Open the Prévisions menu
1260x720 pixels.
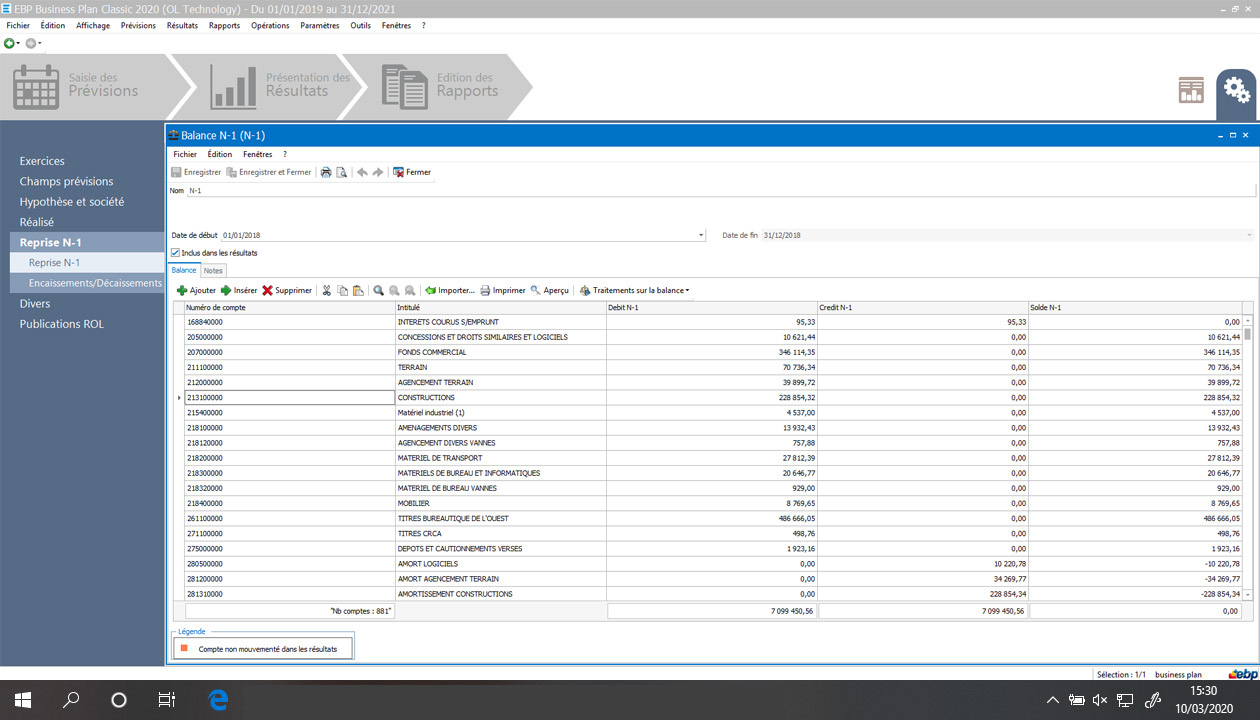click(x=138, y=25)
